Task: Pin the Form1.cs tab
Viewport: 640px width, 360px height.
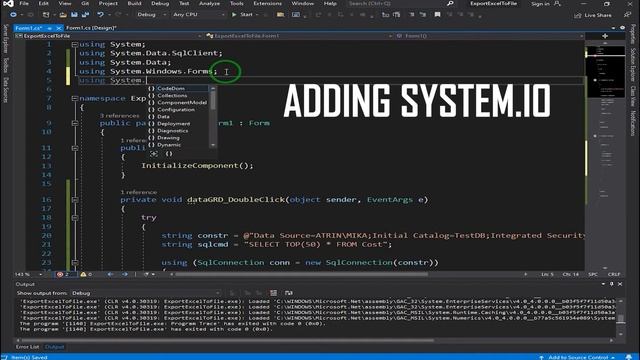Action: [x=50, y=28]
